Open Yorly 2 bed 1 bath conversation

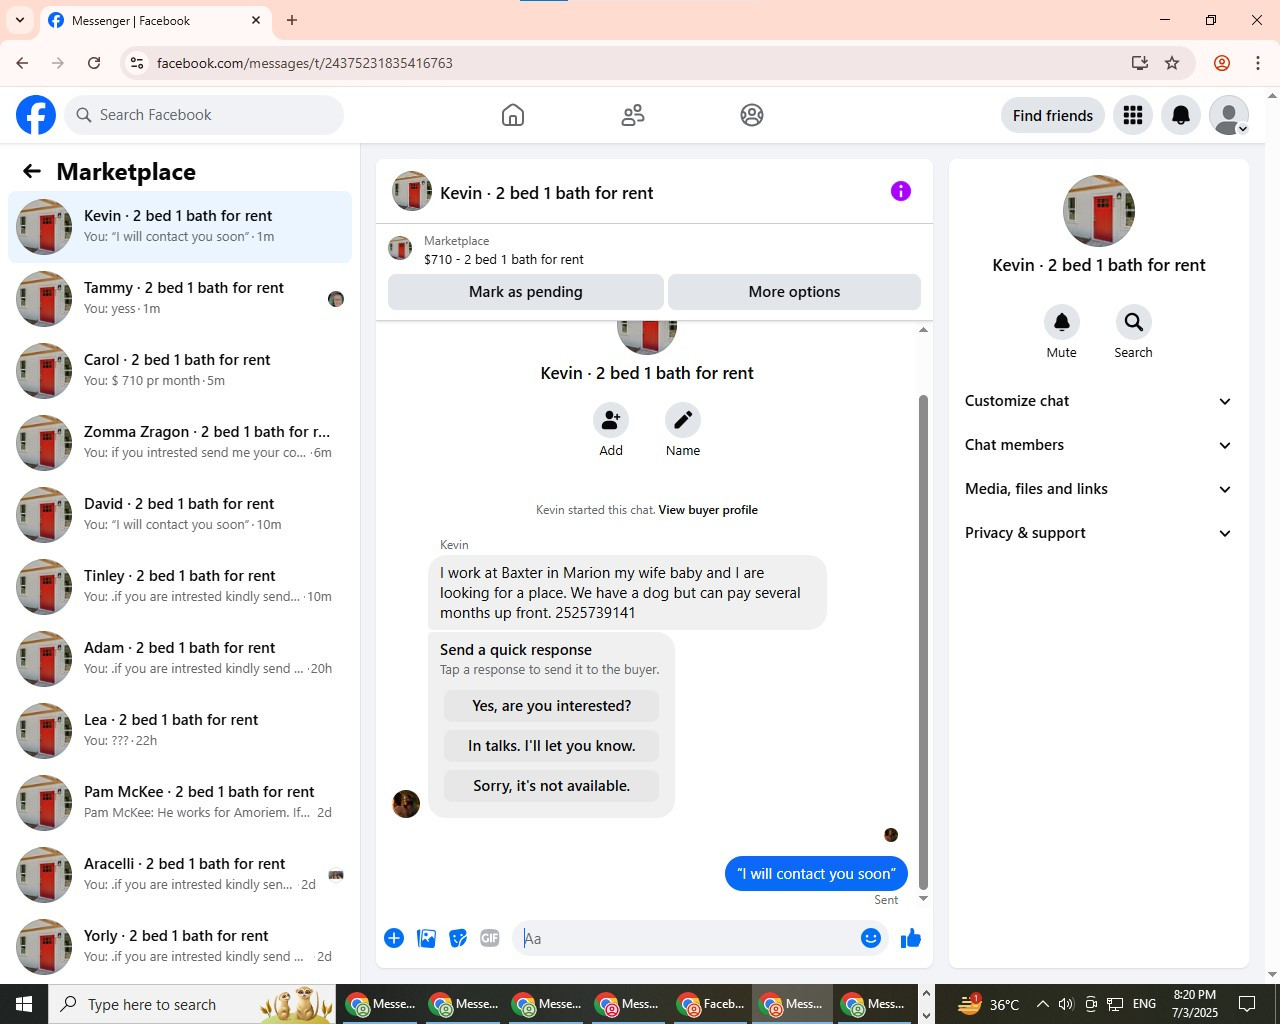[x=180, y=947]
